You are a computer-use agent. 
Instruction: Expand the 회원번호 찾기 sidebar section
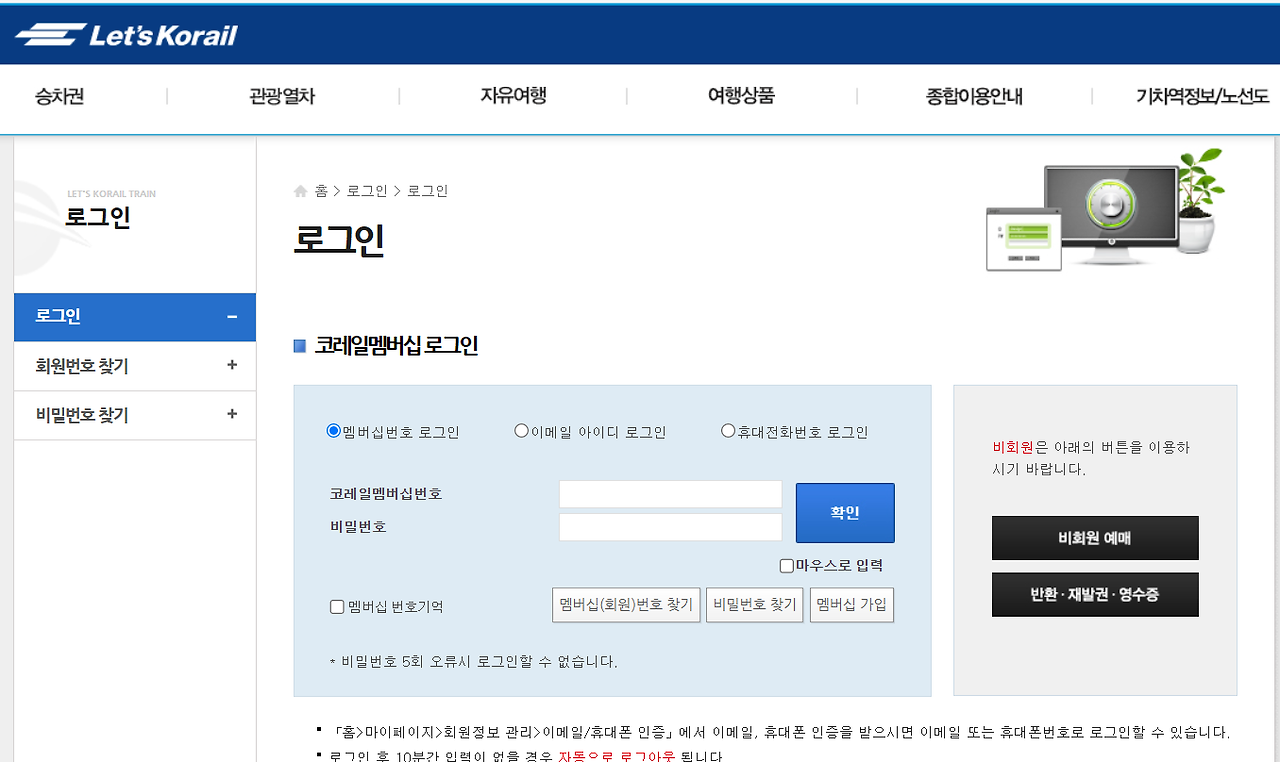tap(135, 366)
